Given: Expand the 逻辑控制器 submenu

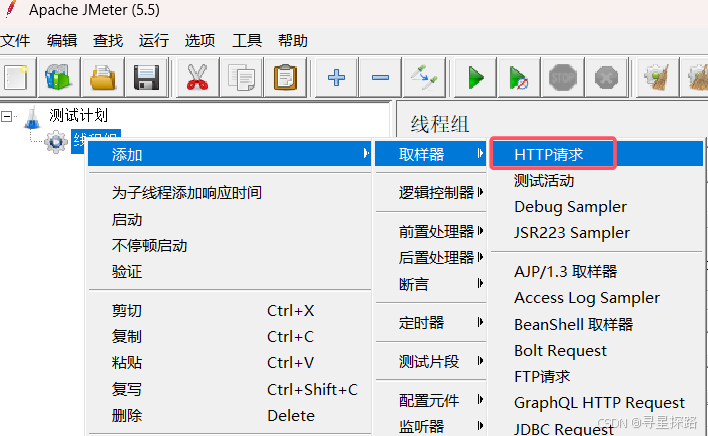Looking at the screenshot, I should point(431,193).
